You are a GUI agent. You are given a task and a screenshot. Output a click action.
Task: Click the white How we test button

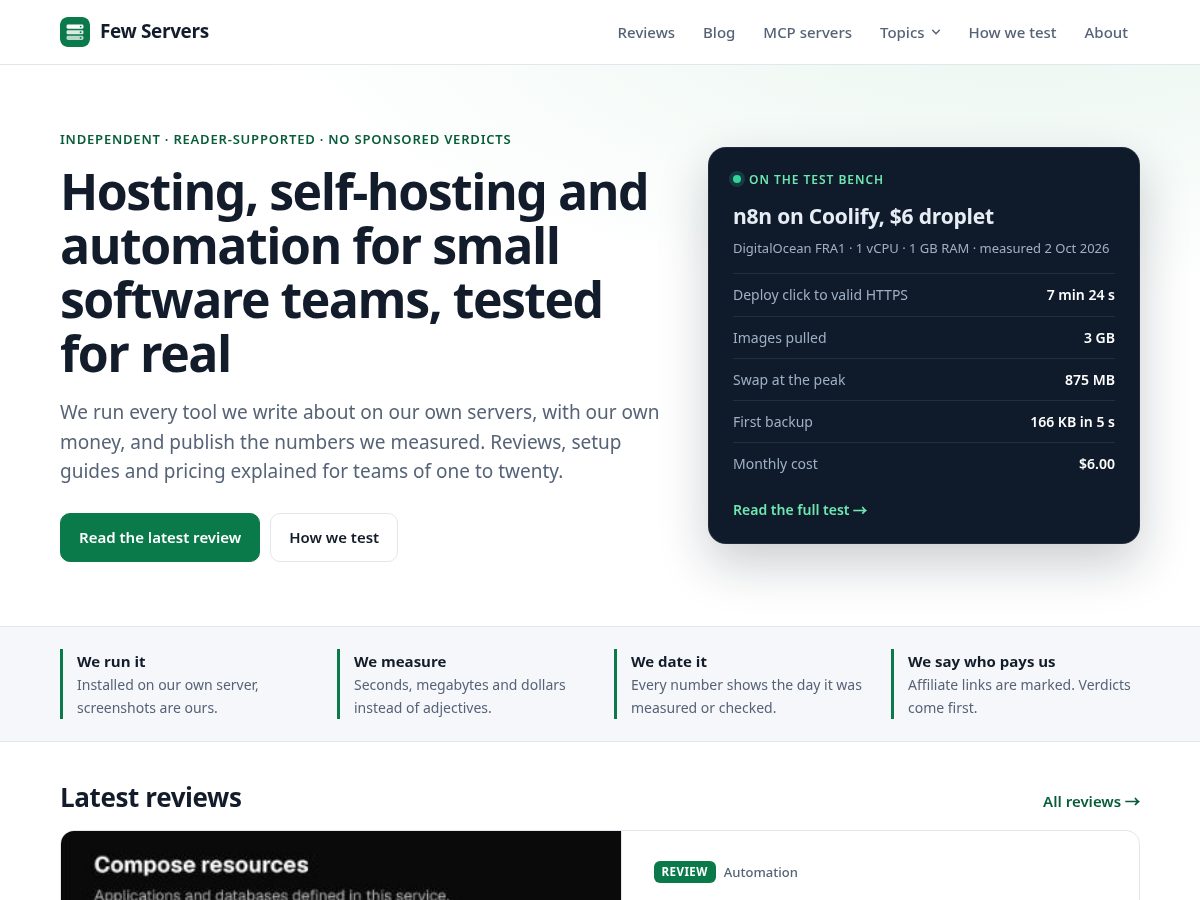tap(334, 538)
